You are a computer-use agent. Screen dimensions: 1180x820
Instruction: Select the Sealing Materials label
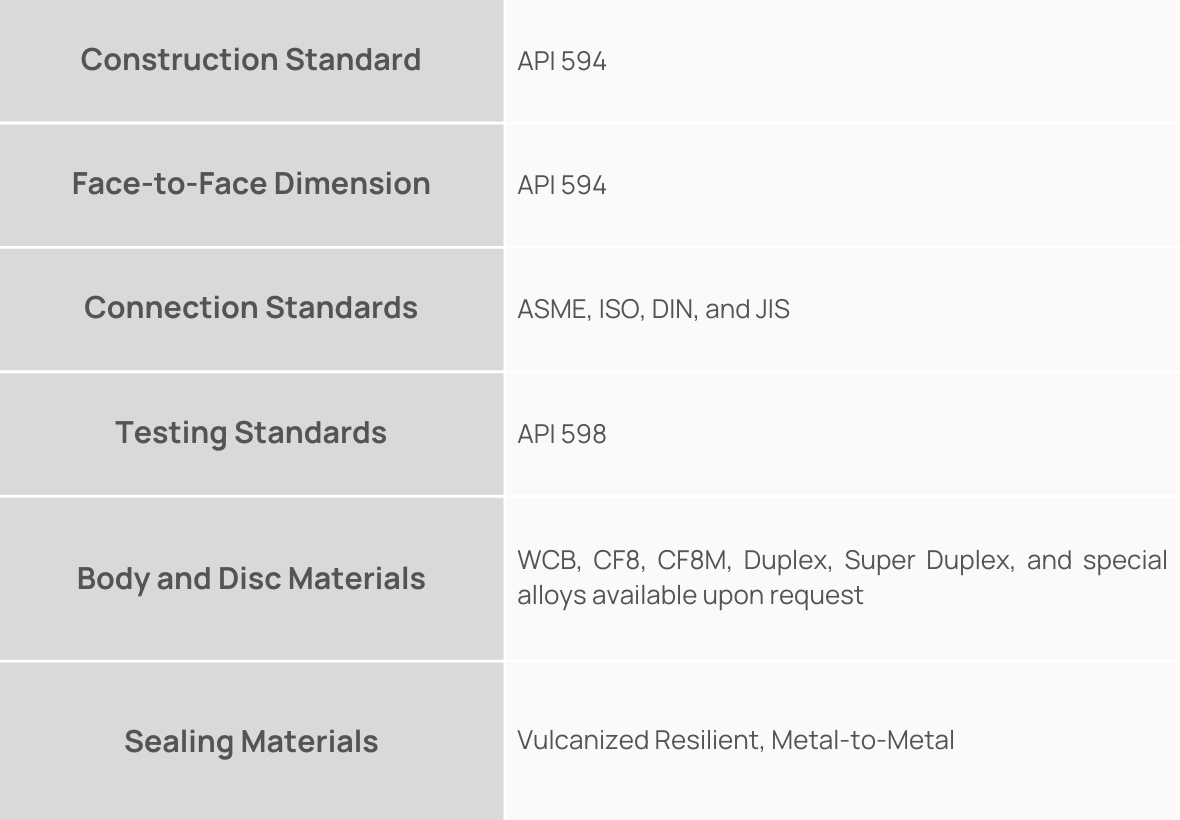[x=250, y=742]
